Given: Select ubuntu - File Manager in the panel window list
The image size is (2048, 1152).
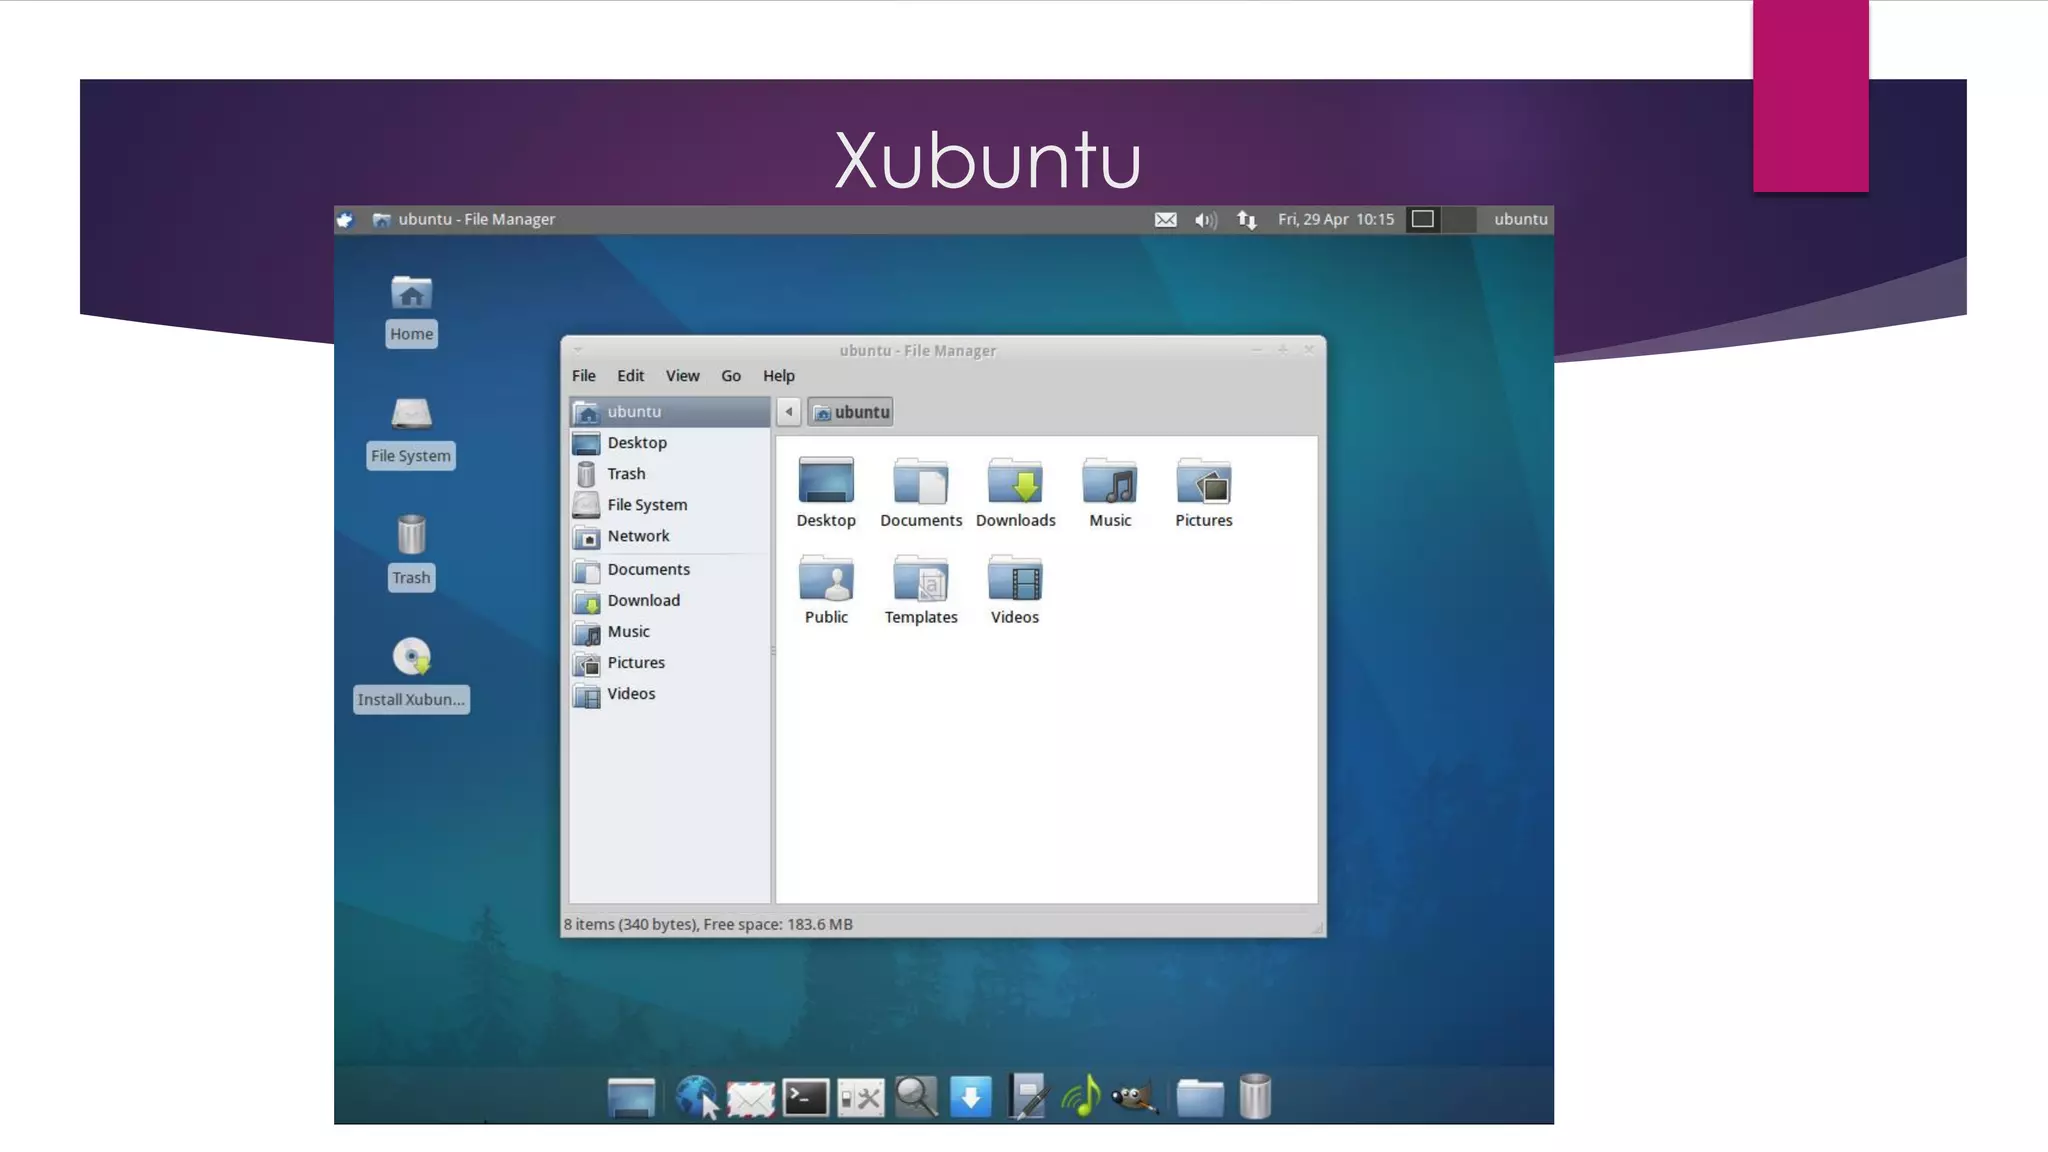Looking at the screenshot, I should [x=464, y=219].
